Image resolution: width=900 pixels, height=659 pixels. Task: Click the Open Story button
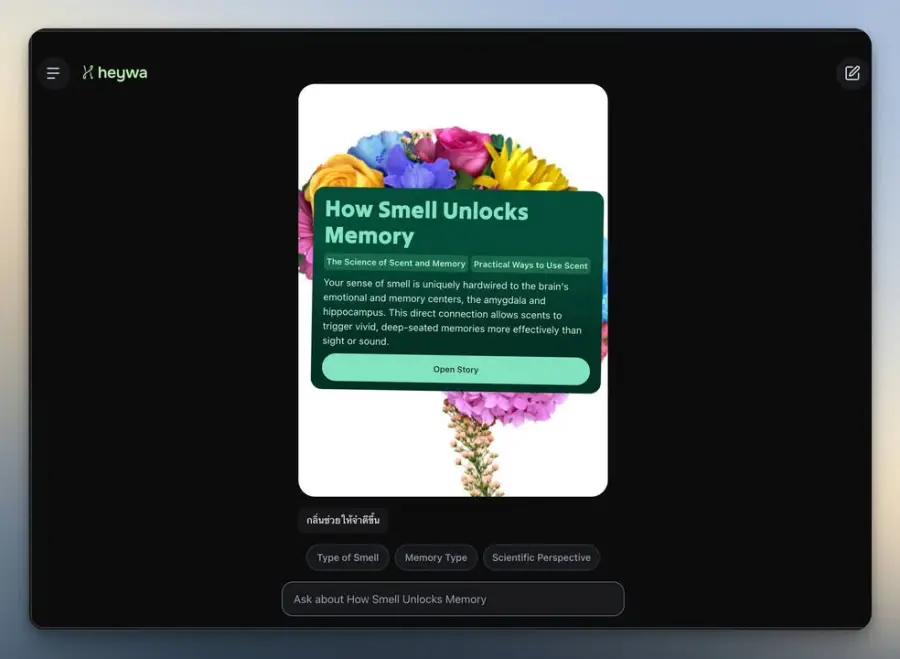pos(456,370)
